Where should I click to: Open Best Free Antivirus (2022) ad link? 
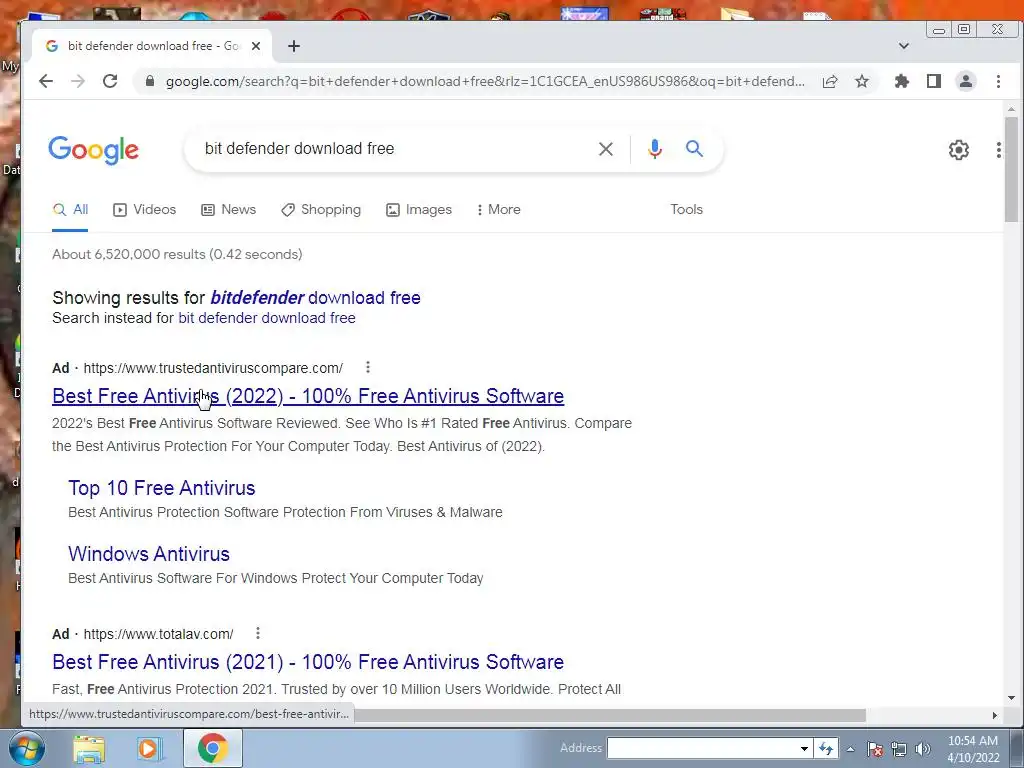(308, 396)
